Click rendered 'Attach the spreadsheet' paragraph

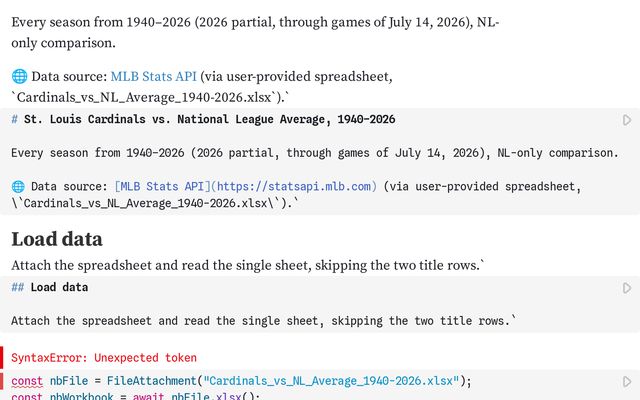(248, 265)
